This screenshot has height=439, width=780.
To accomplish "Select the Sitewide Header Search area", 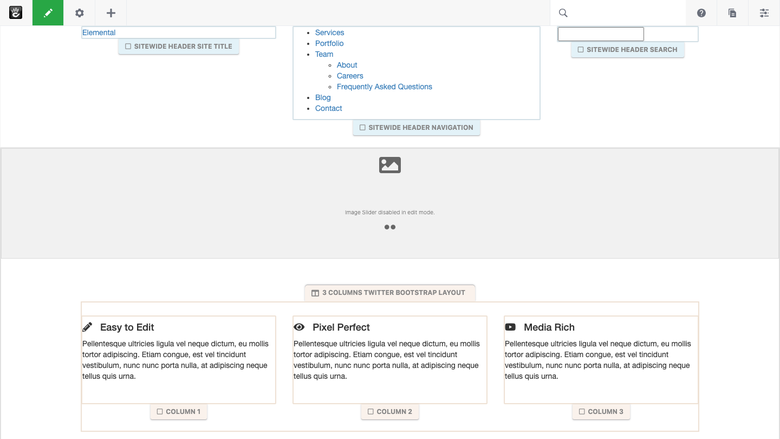I will (627, 50).
